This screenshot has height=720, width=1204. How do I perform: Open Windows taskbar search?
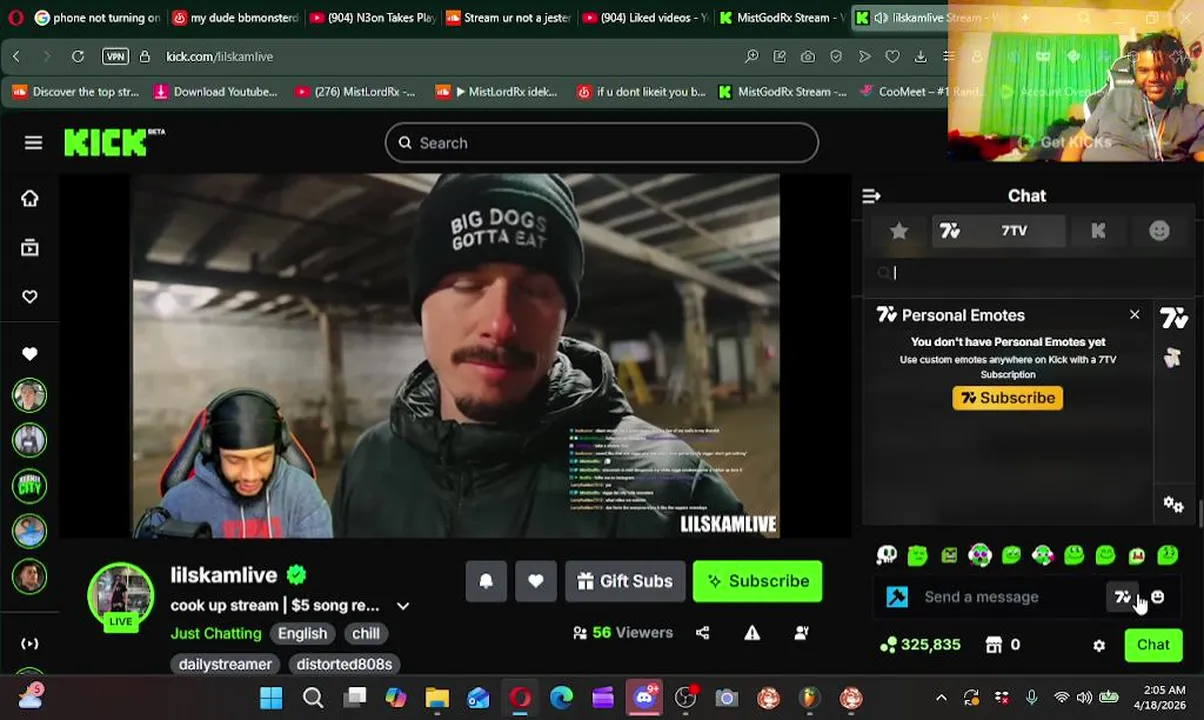[313, 698]
